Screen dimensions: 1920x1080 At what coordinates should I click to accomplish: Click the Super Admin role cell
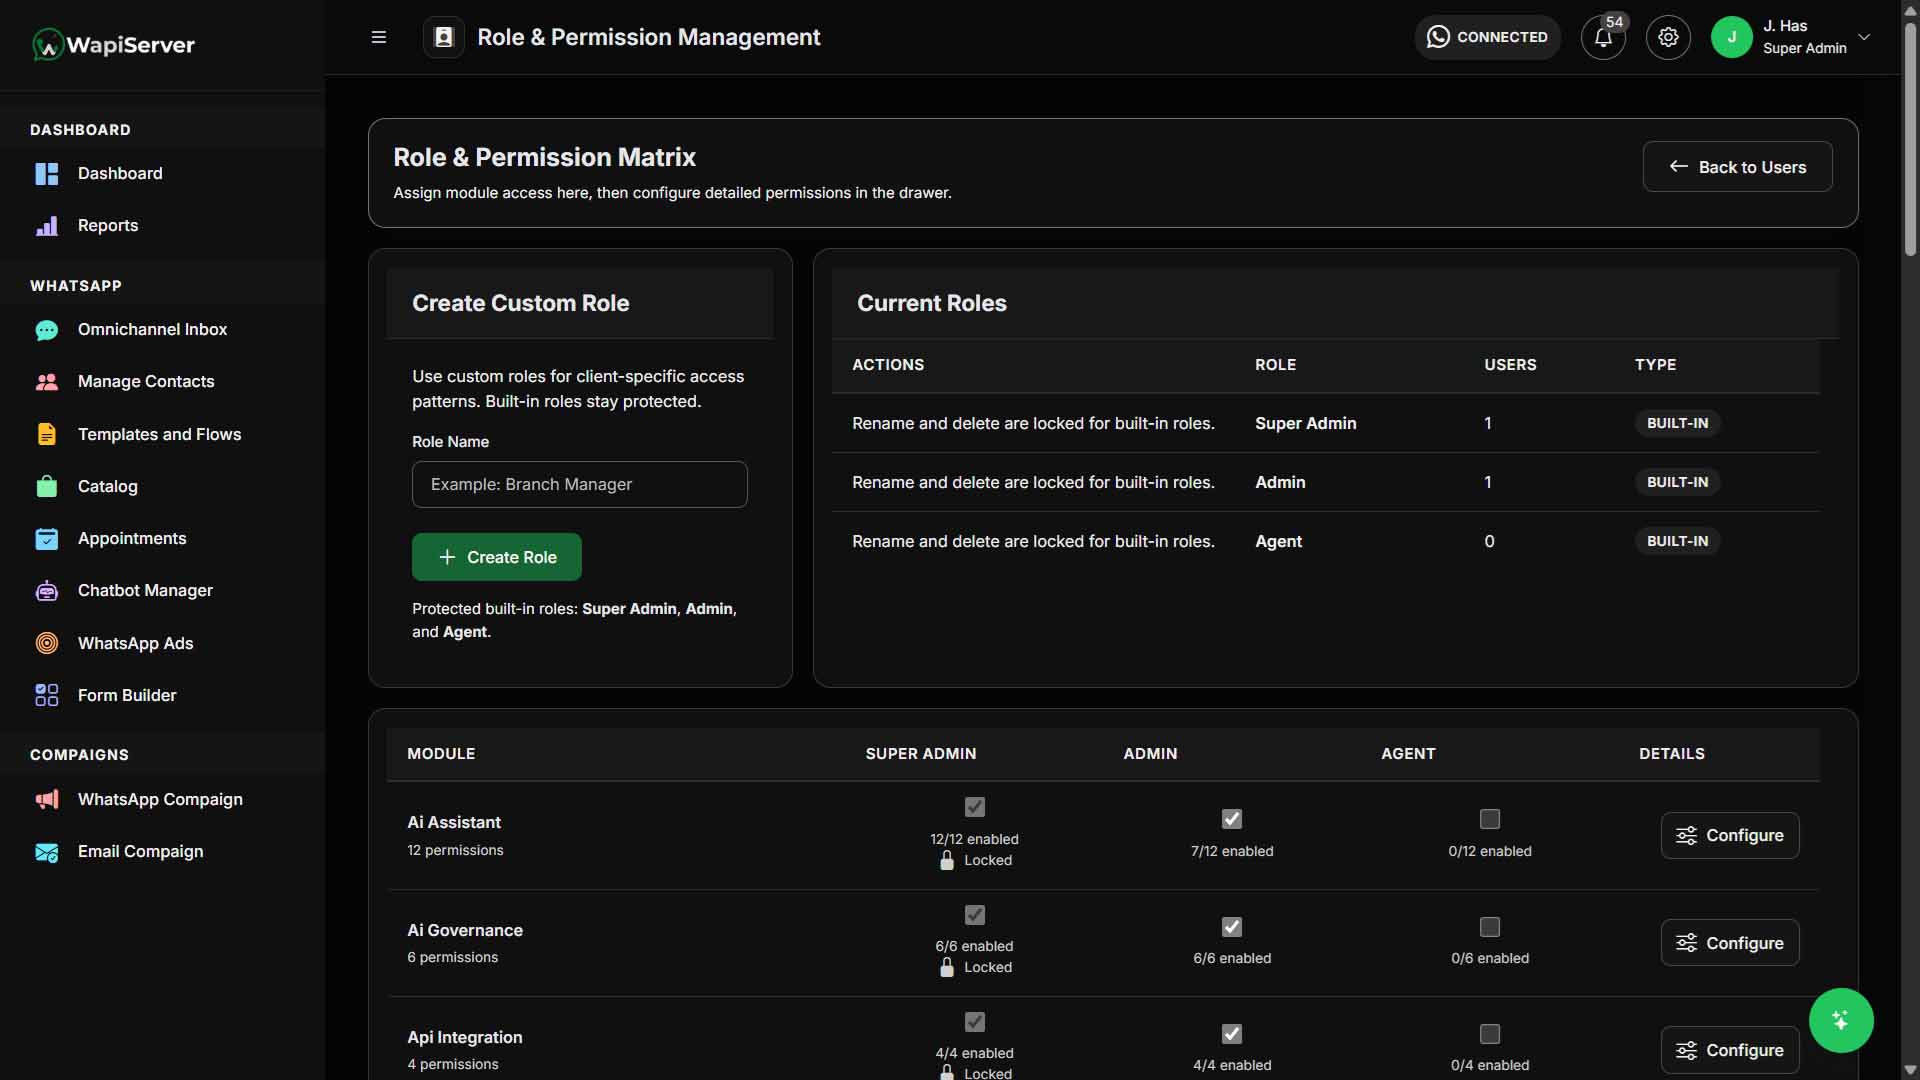pos(1306,423)
